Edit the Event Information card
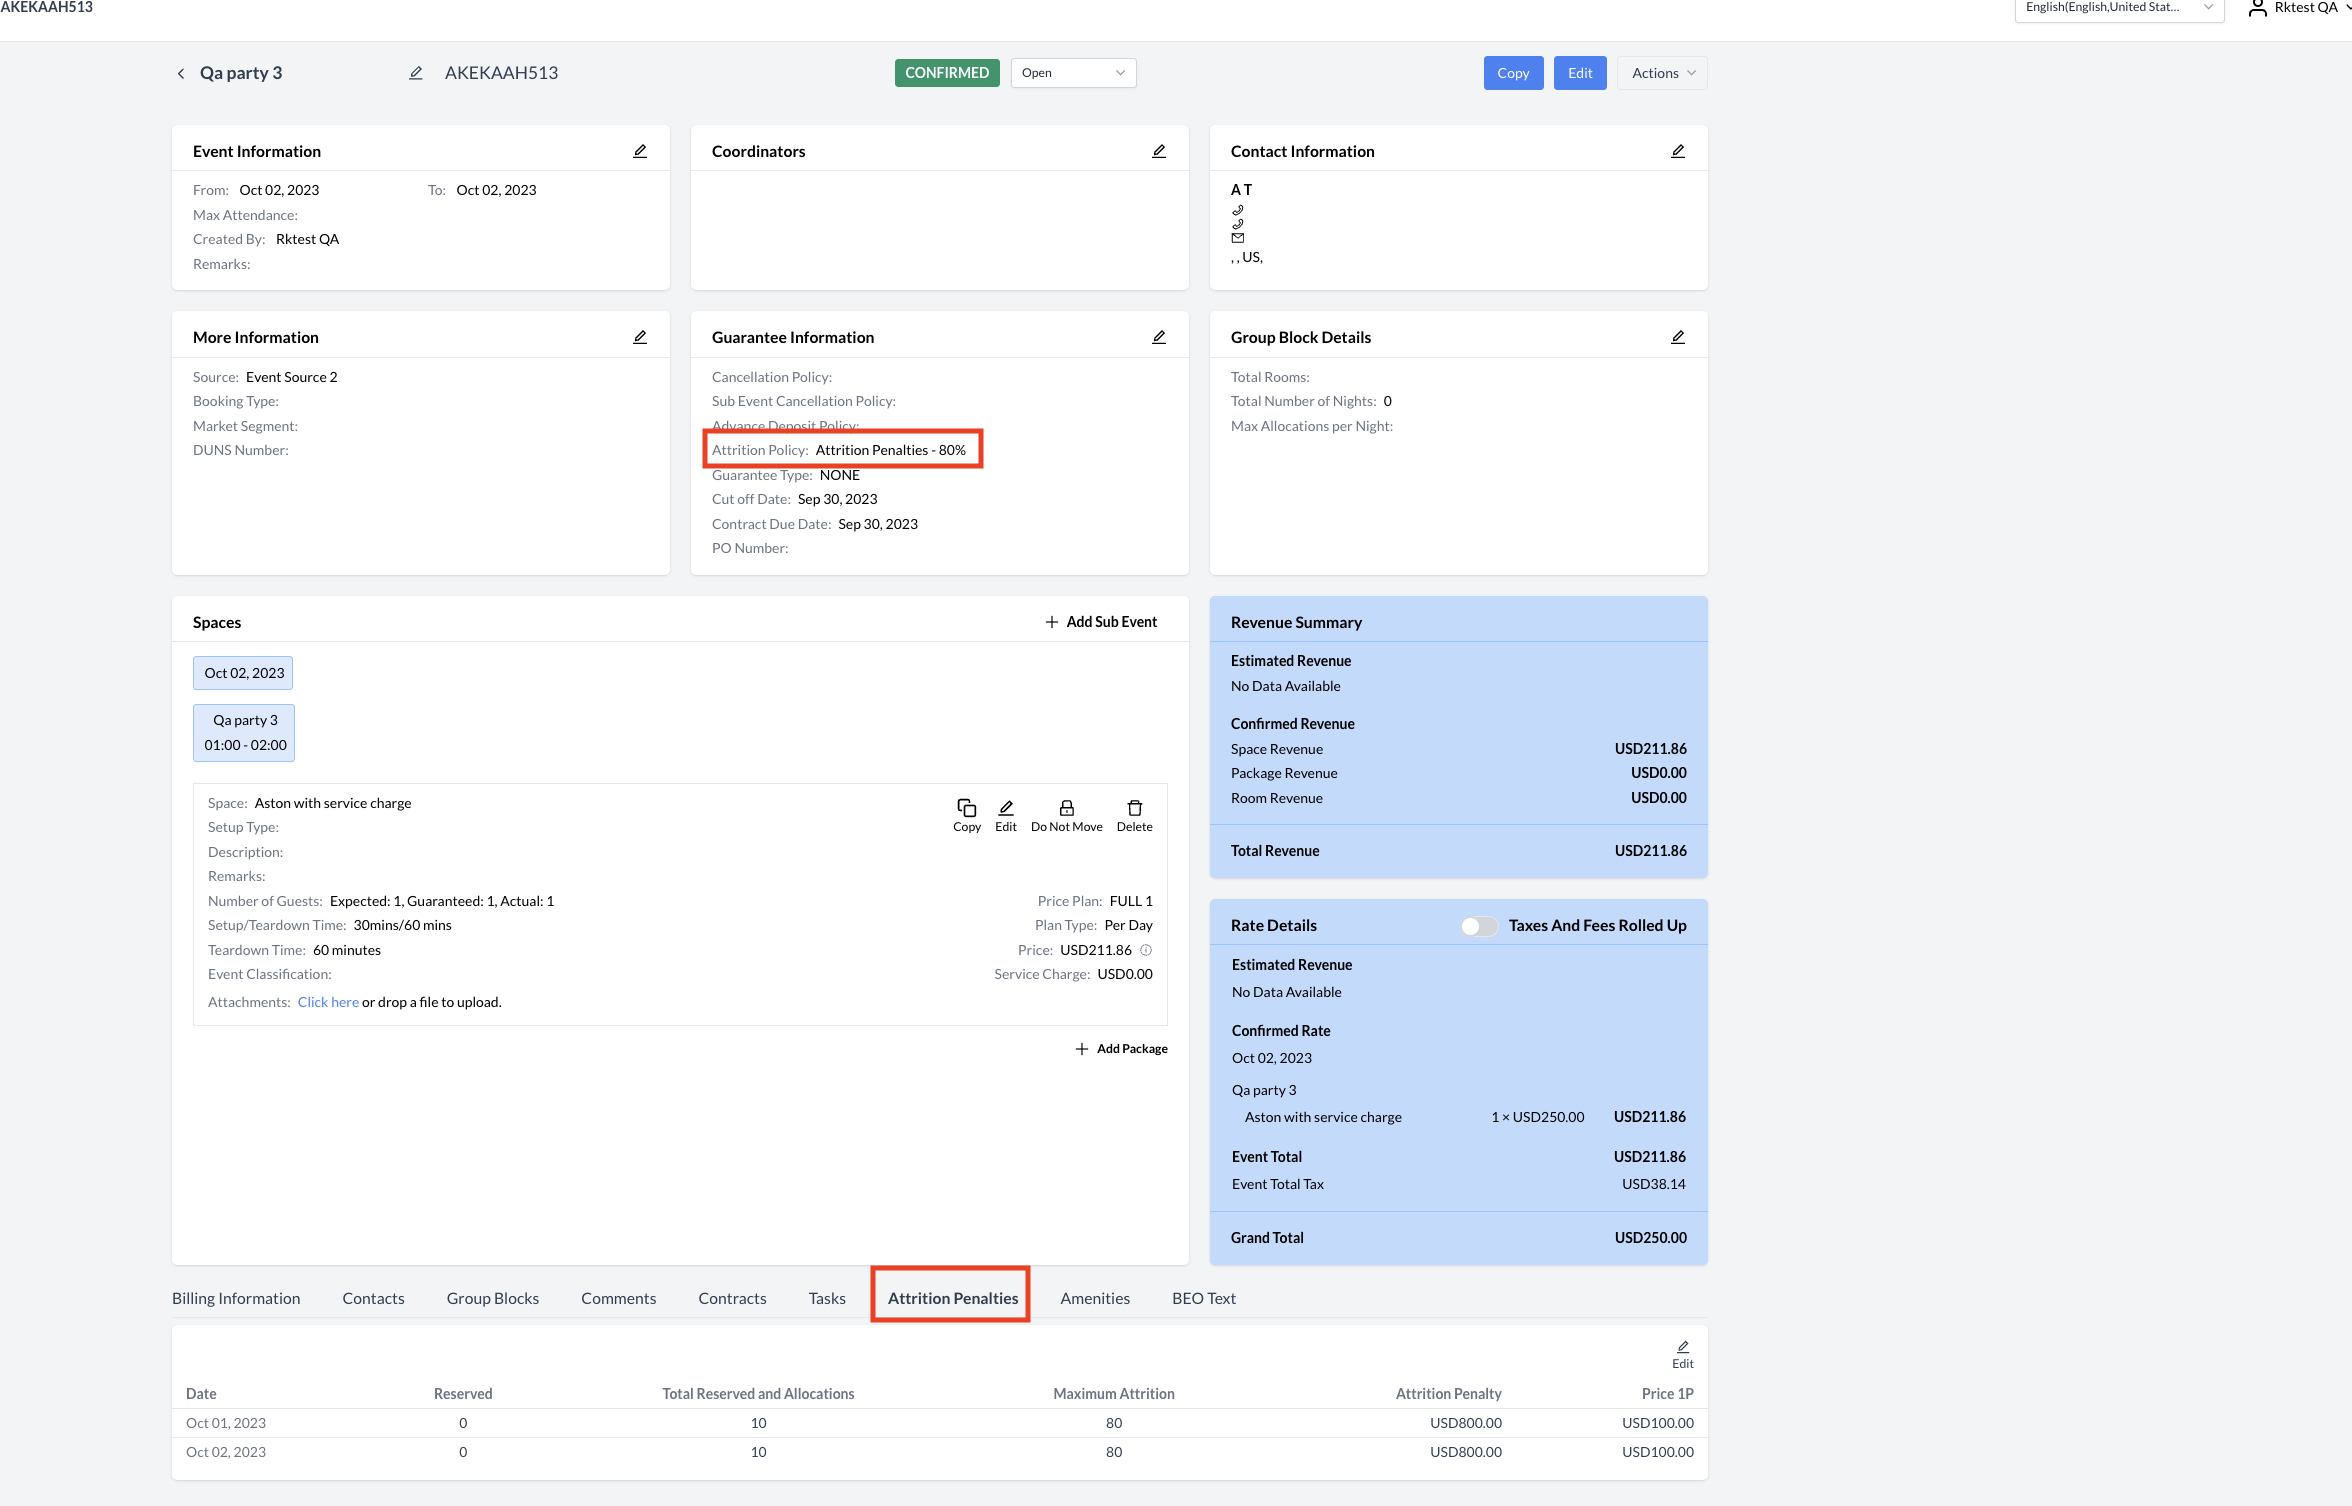The height and width of the screenshot is (1506, 2352). click(640, 151)
